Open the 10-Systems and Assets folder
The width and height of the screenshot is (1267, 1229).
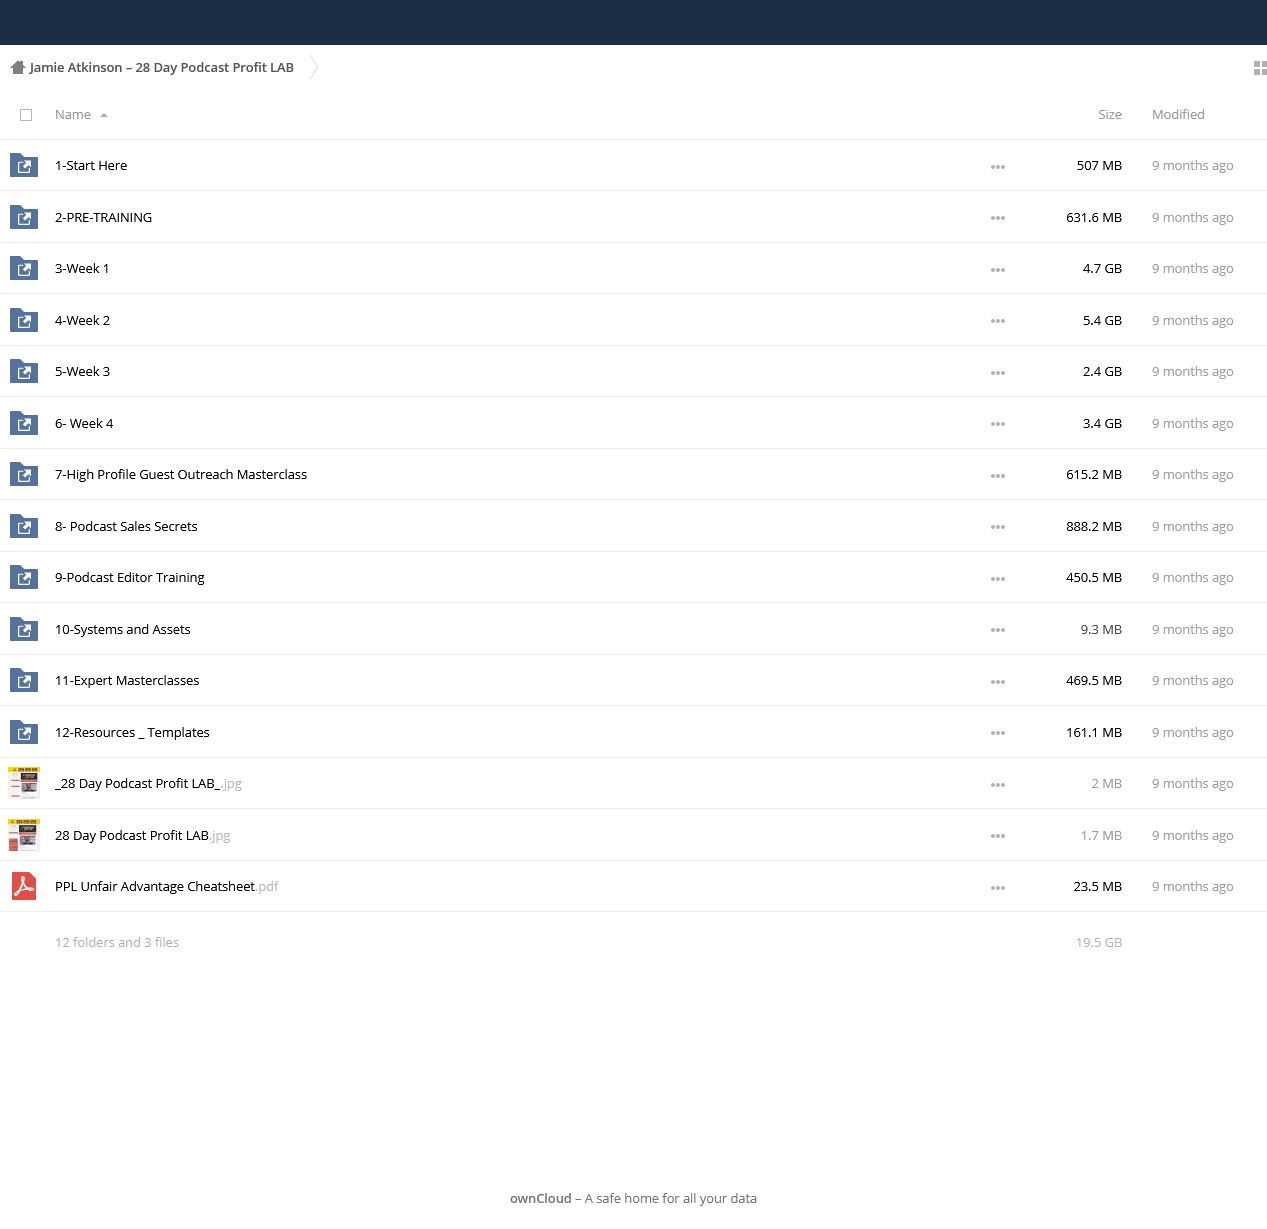point(123,629)
